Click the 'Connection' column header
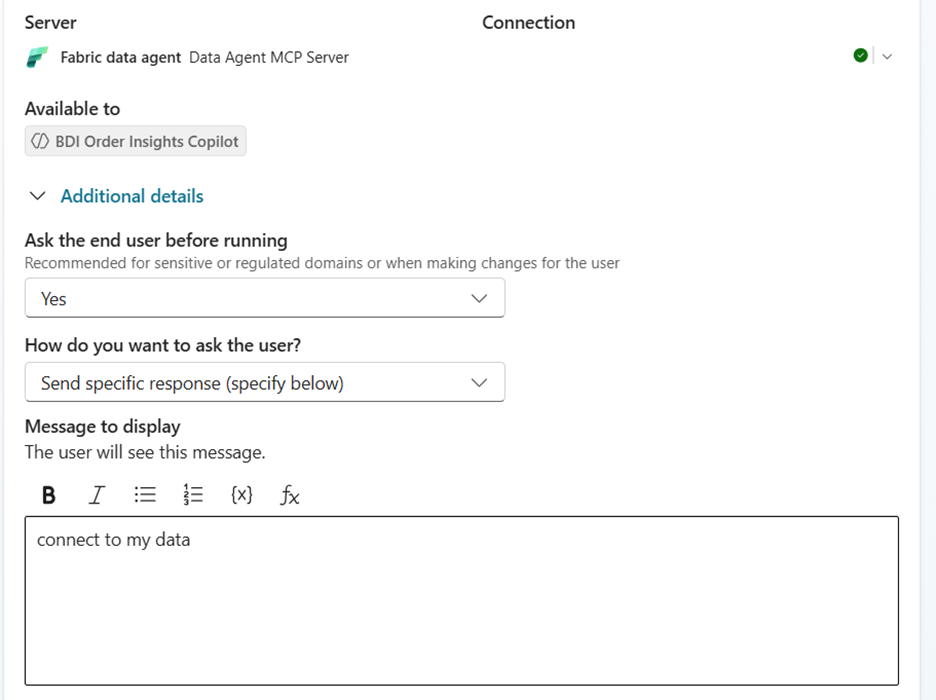936x700 pixels. [528, 22]
